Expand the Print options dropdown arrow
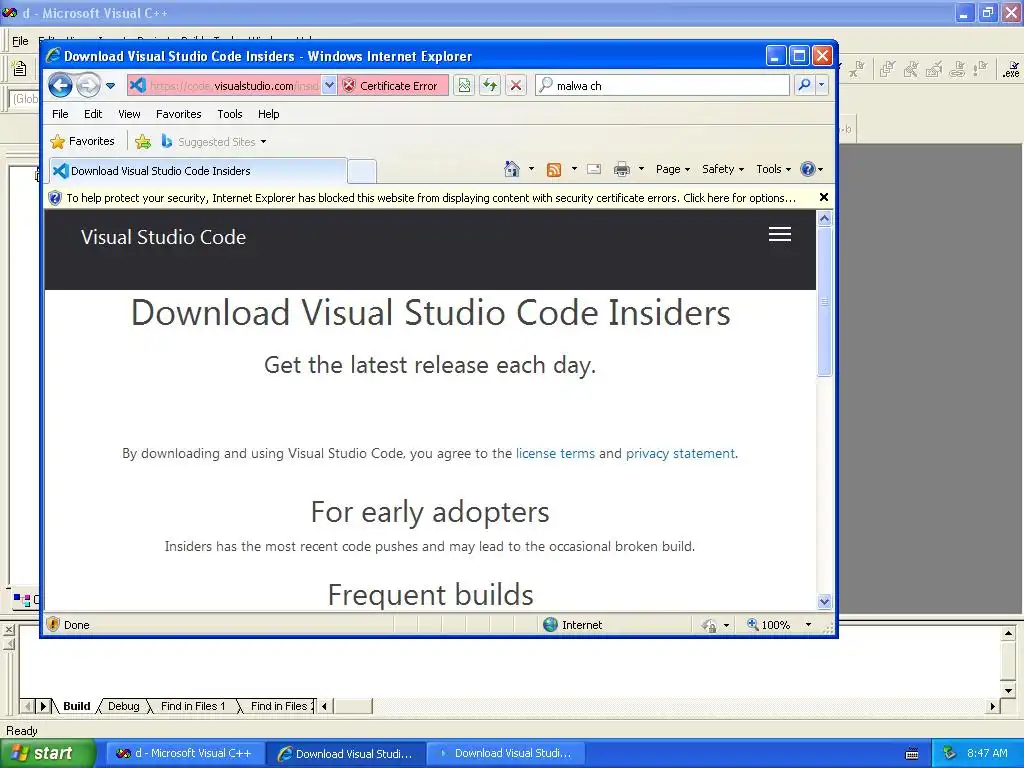This screenshot has height=768, width=1024. (641, 169)
